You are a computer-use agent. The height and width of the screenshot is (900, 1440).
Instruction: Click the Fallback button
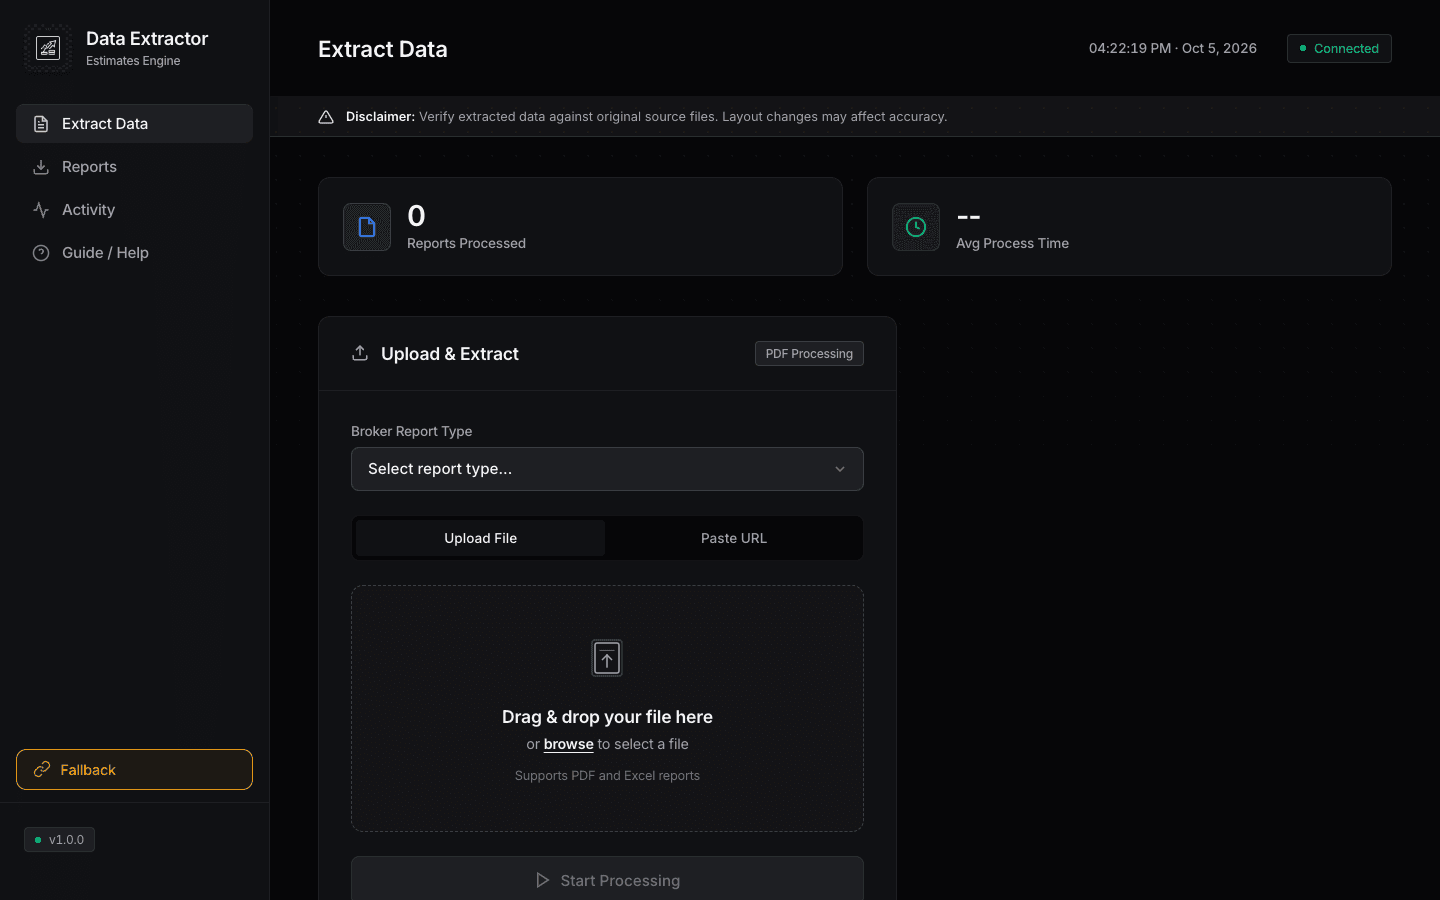click(x=134, y=770)
